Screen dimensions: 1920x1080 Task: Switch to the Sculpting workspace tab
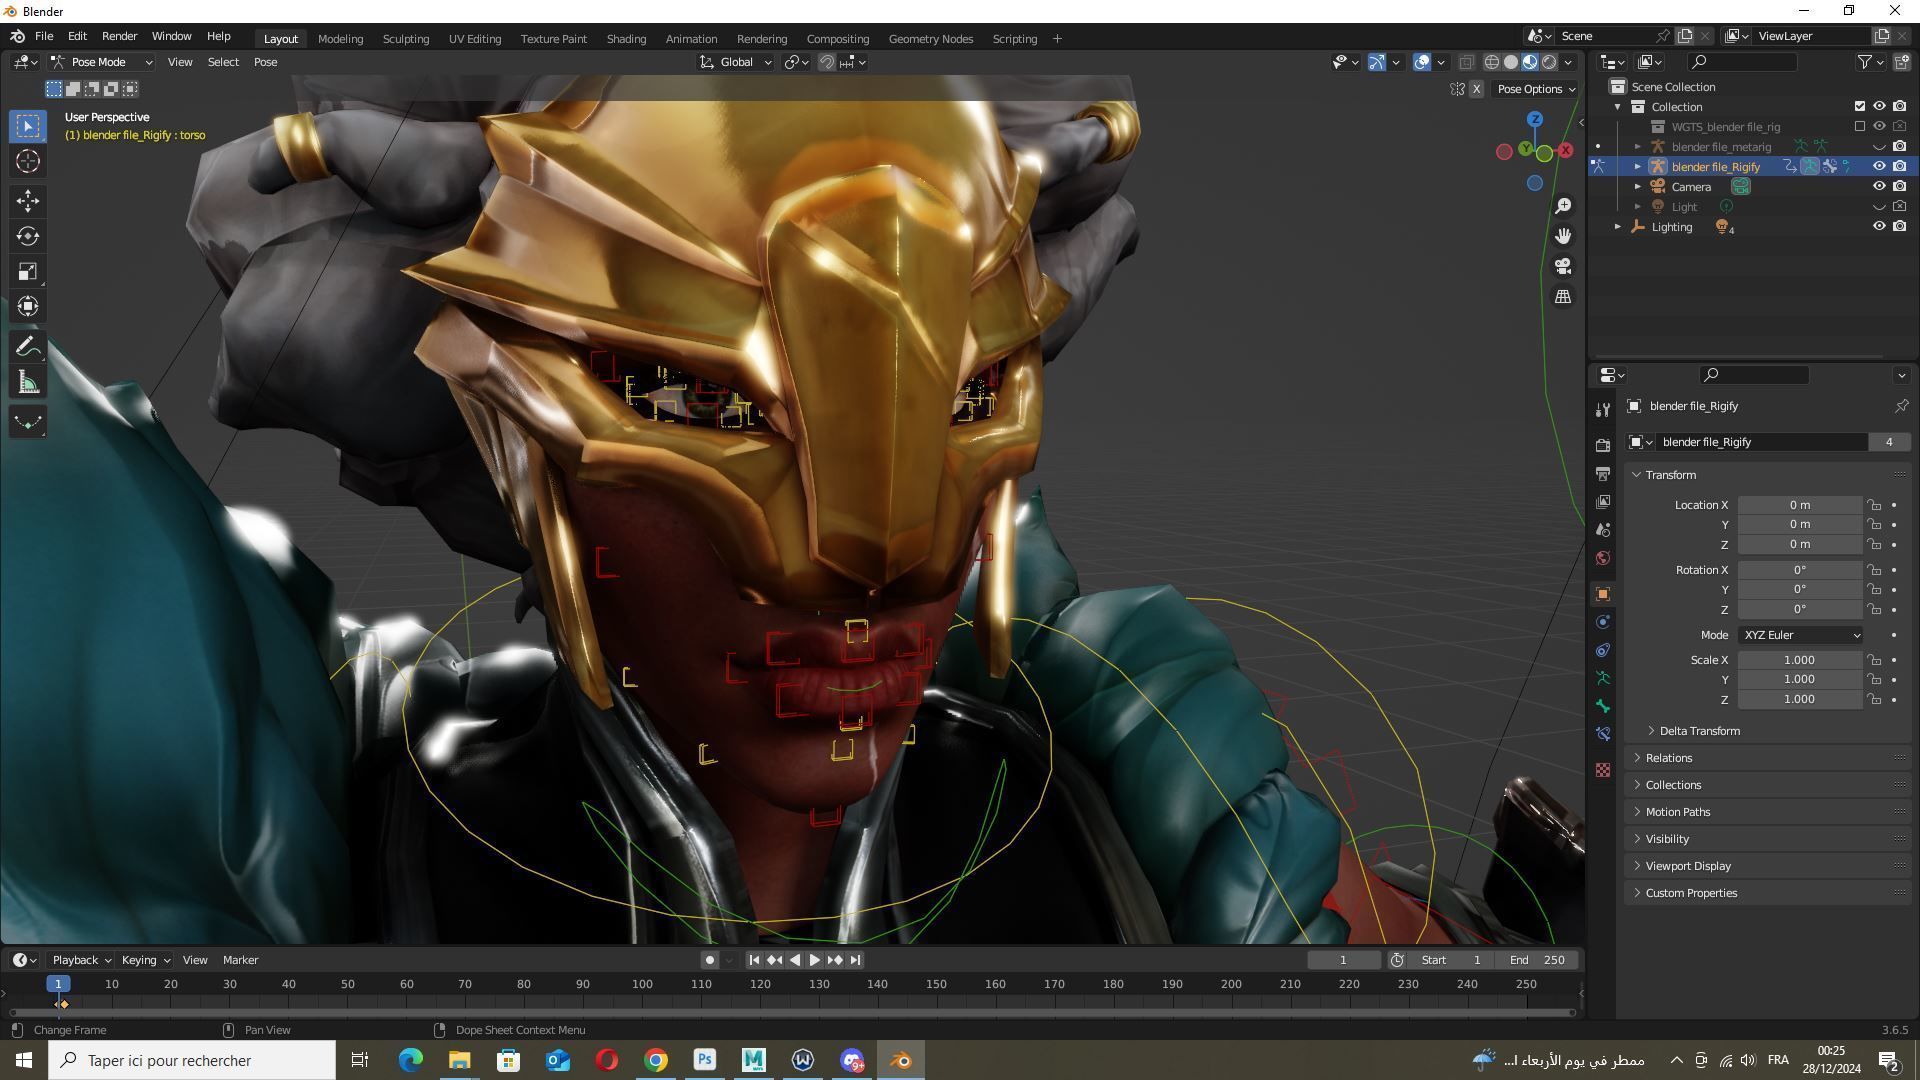pyautogui.click(x=405, y=39)
